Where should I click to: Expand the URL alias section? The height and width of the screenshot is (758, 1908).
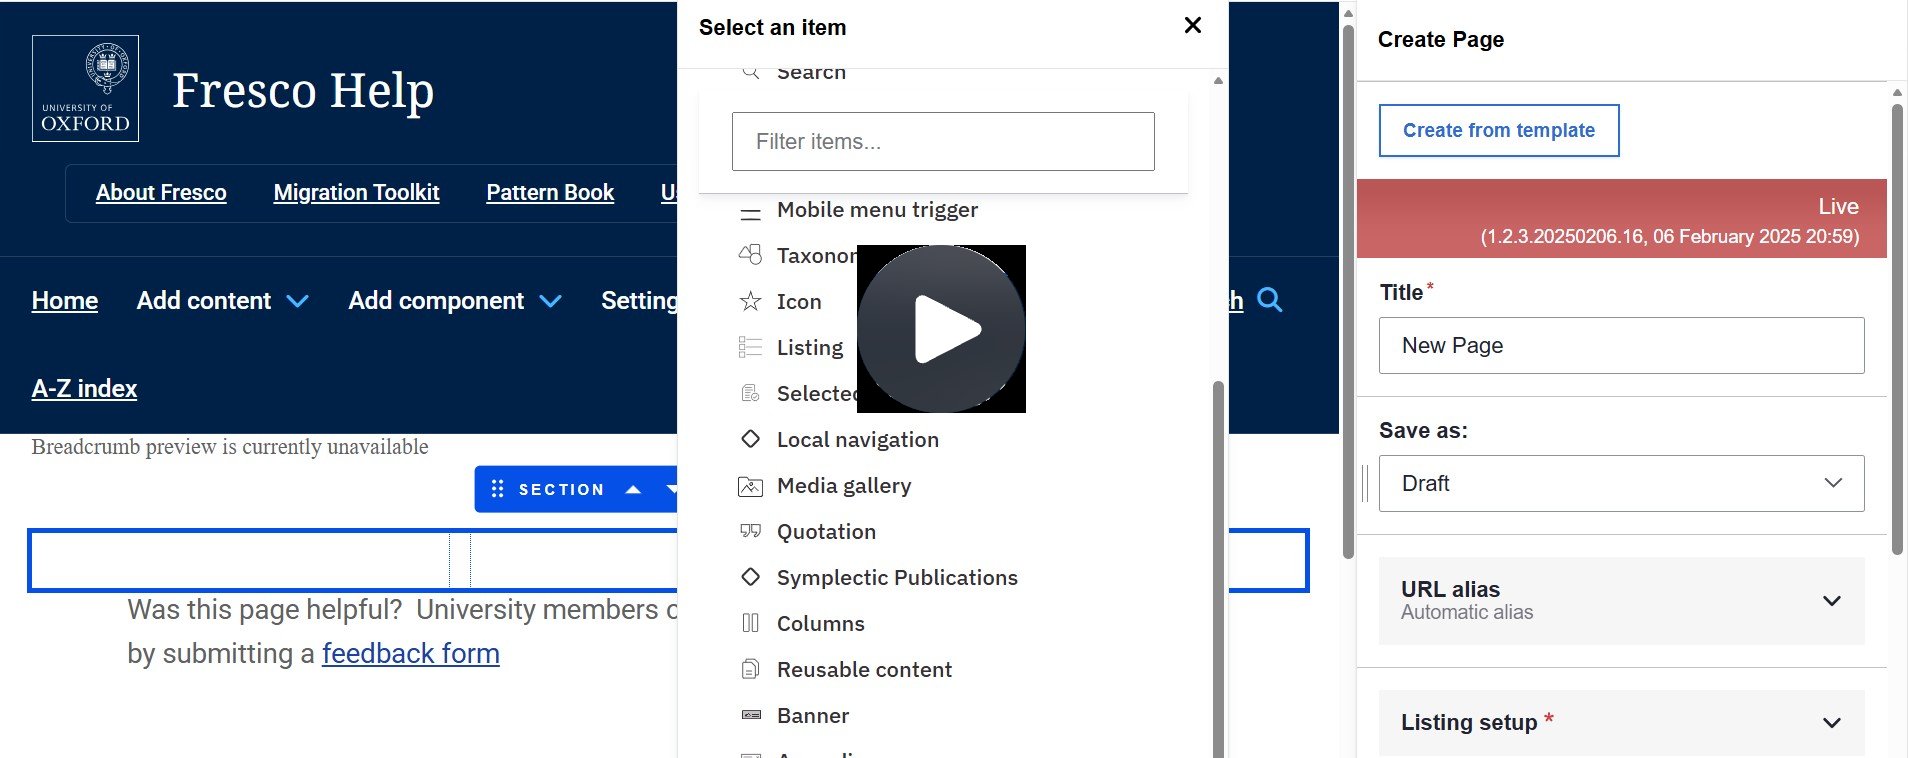point(1621,600)
